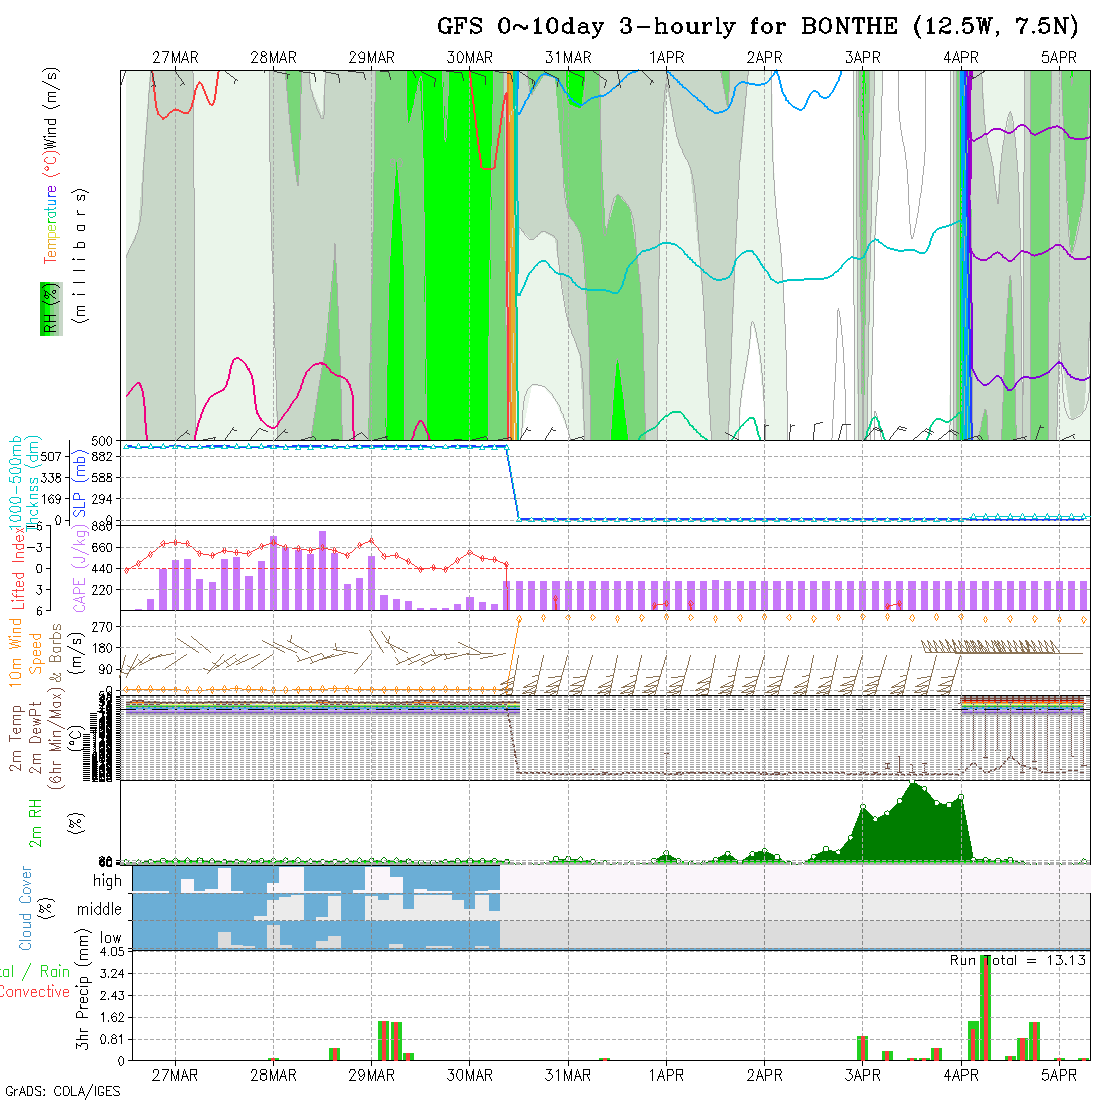Click the Run Total = 13.13 text
This screenshot has width=1100, height=1100.
pyautogui.click(x=1018, y=960)
